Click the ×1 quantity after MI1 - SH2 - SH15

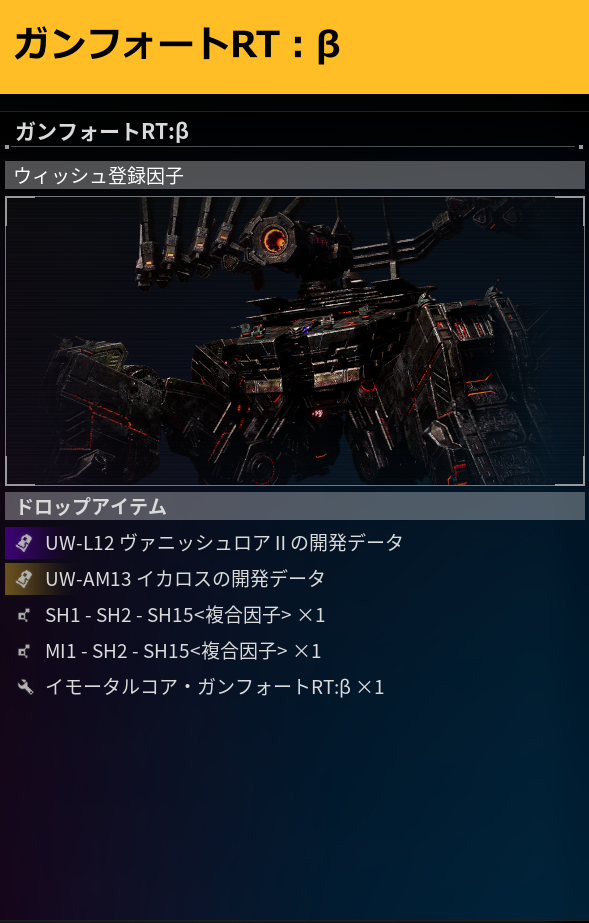[x=308, y=652]
